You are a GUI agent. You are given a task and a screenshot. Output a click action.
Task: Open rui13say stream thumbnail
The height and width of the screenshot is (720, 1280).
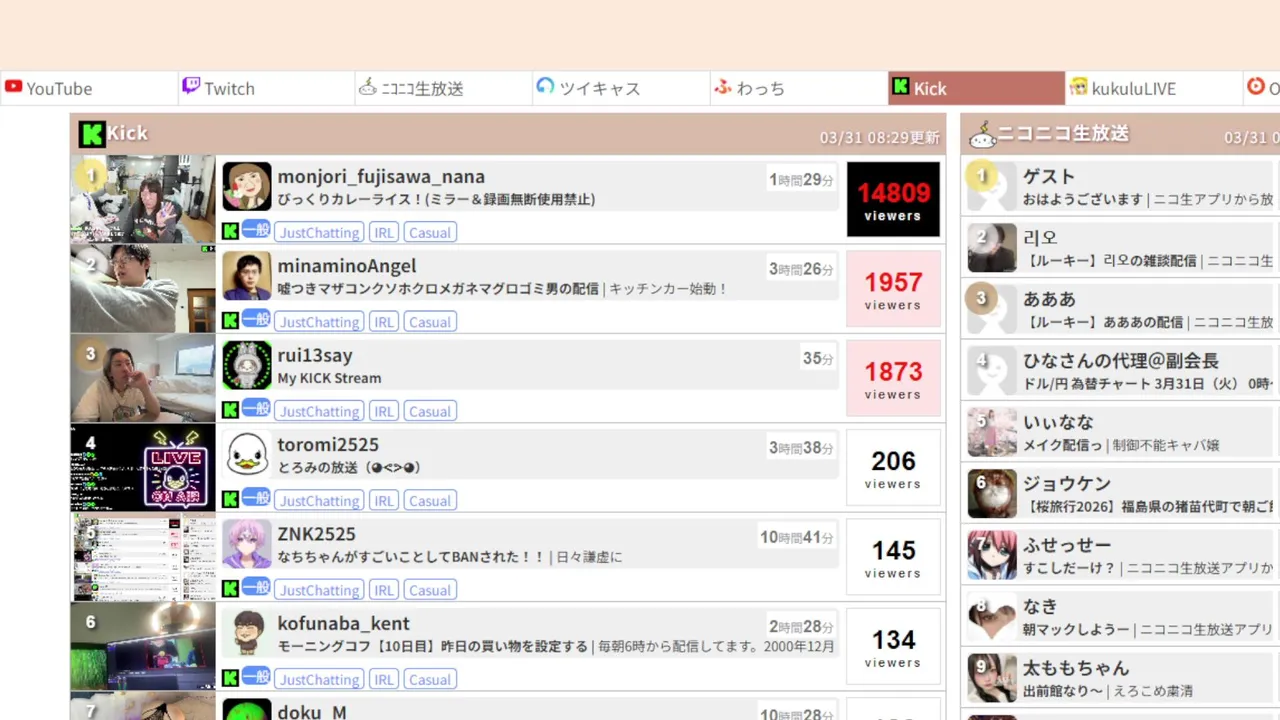[x=143, y=378]
